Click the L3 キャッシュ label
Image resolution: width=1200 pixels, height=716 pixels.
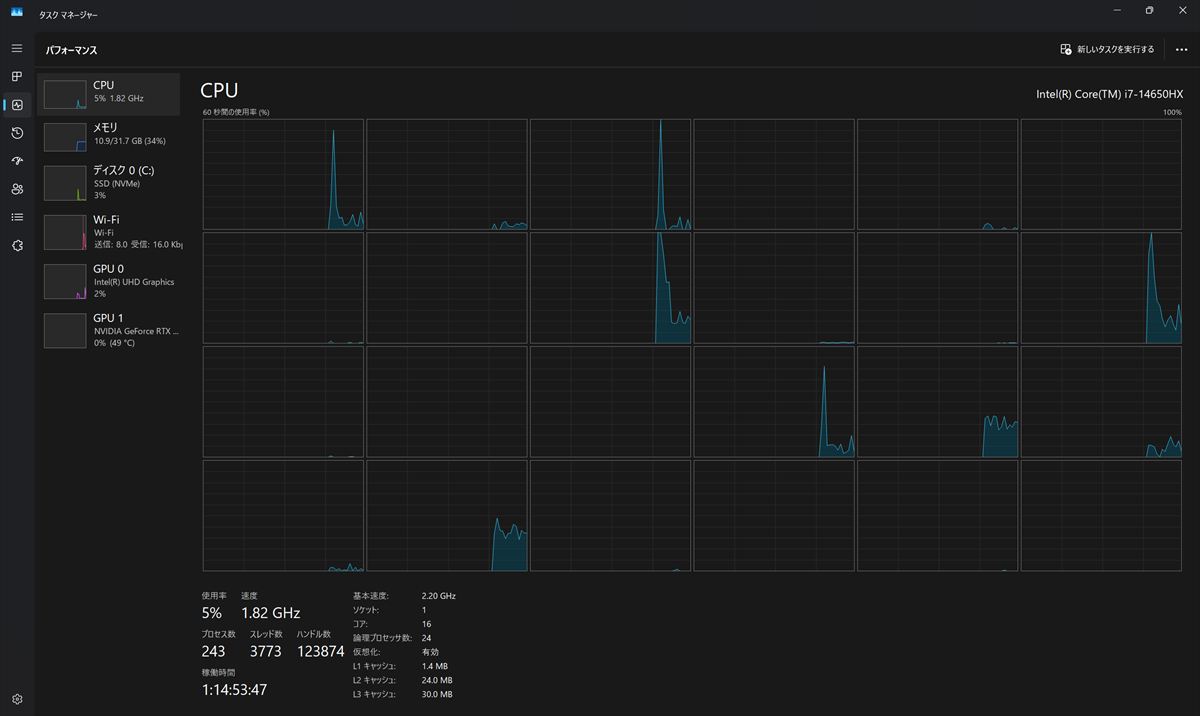[x=373, y=694]
